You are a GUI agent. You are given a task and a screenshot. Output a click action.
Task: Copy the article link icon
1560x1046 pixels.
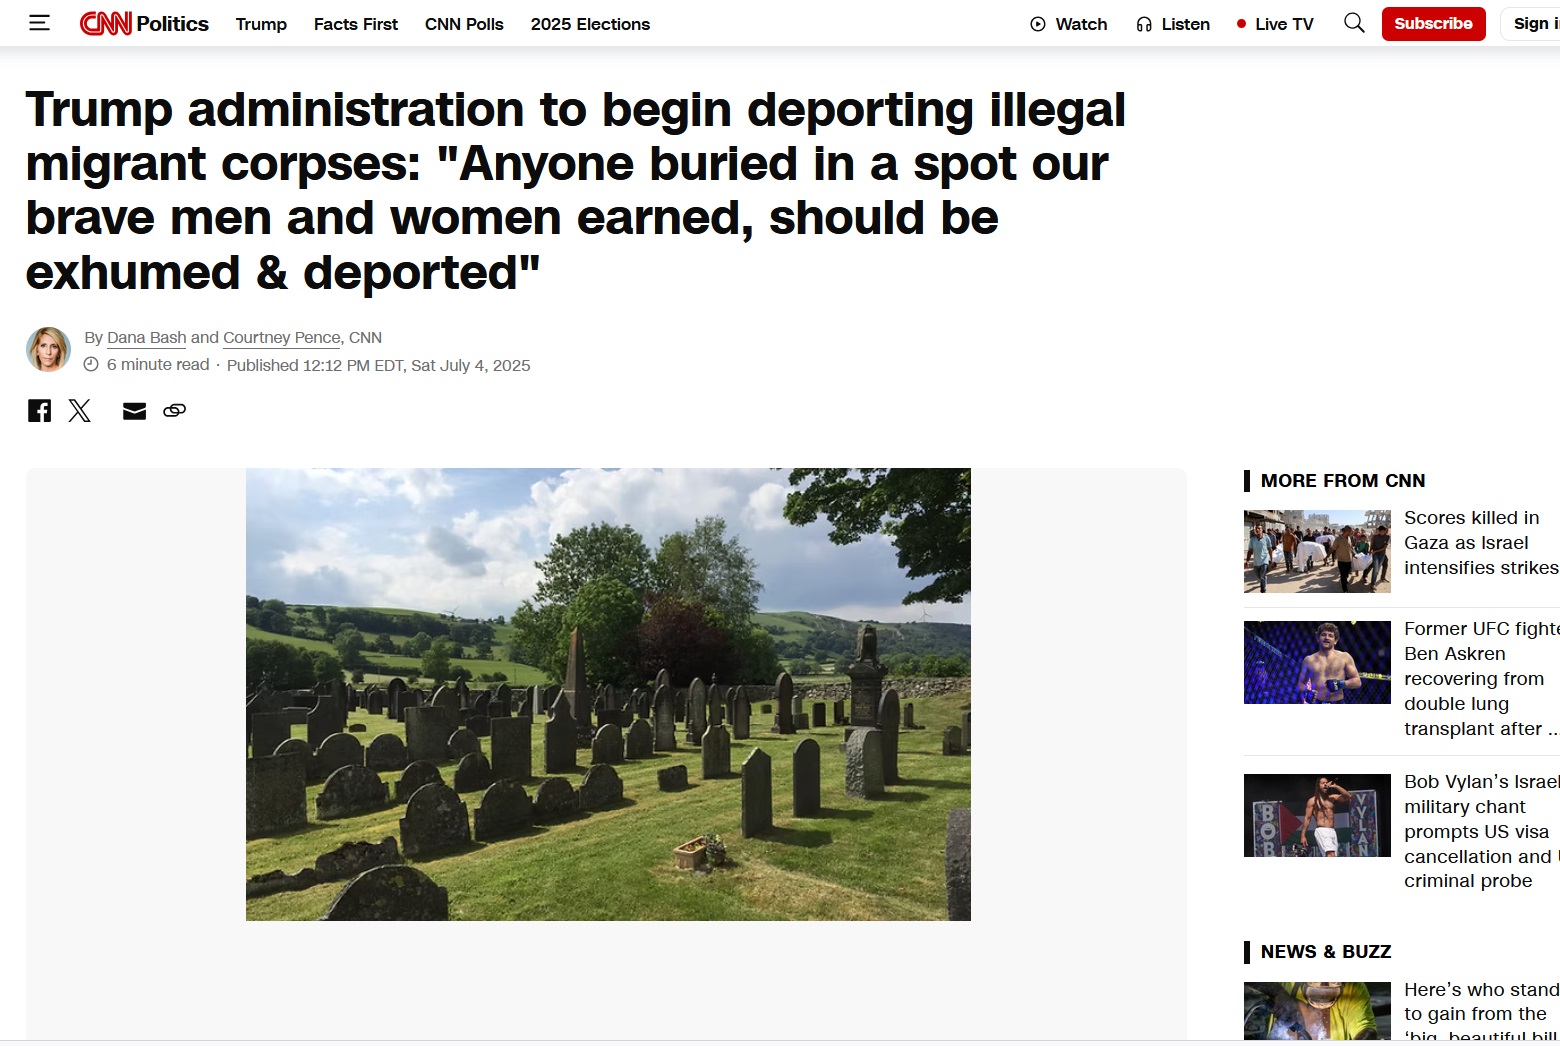[x=174, y=410]
